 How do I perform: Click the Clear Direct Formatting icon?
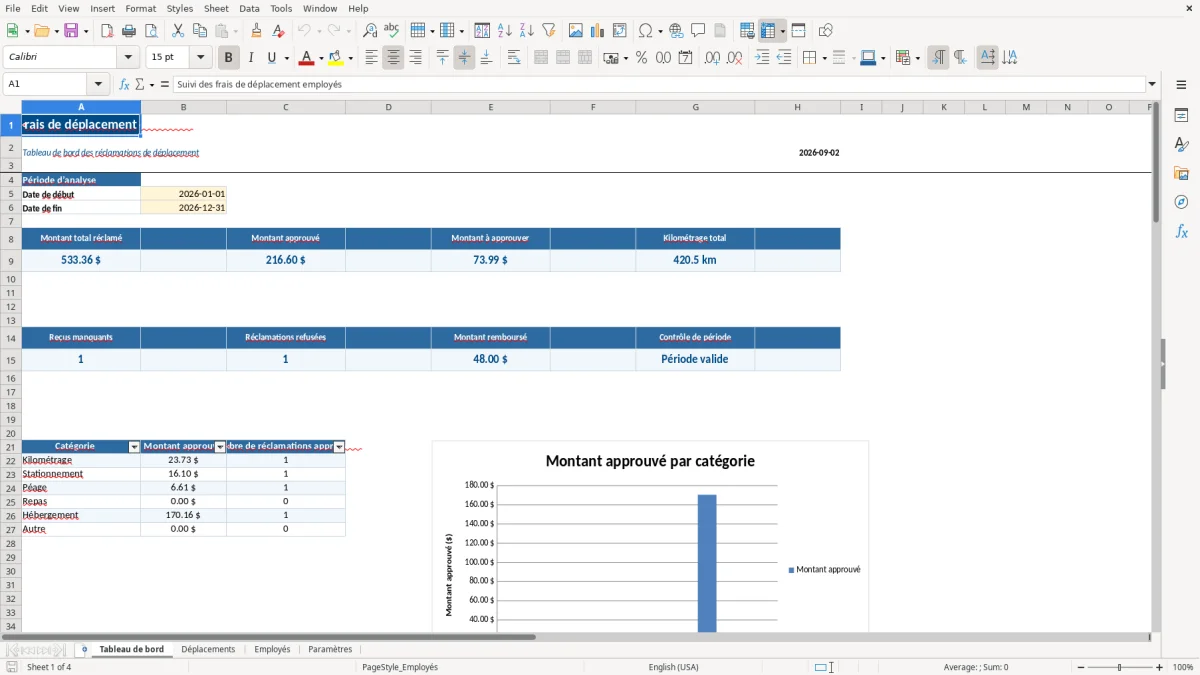[x=279, y=31]
